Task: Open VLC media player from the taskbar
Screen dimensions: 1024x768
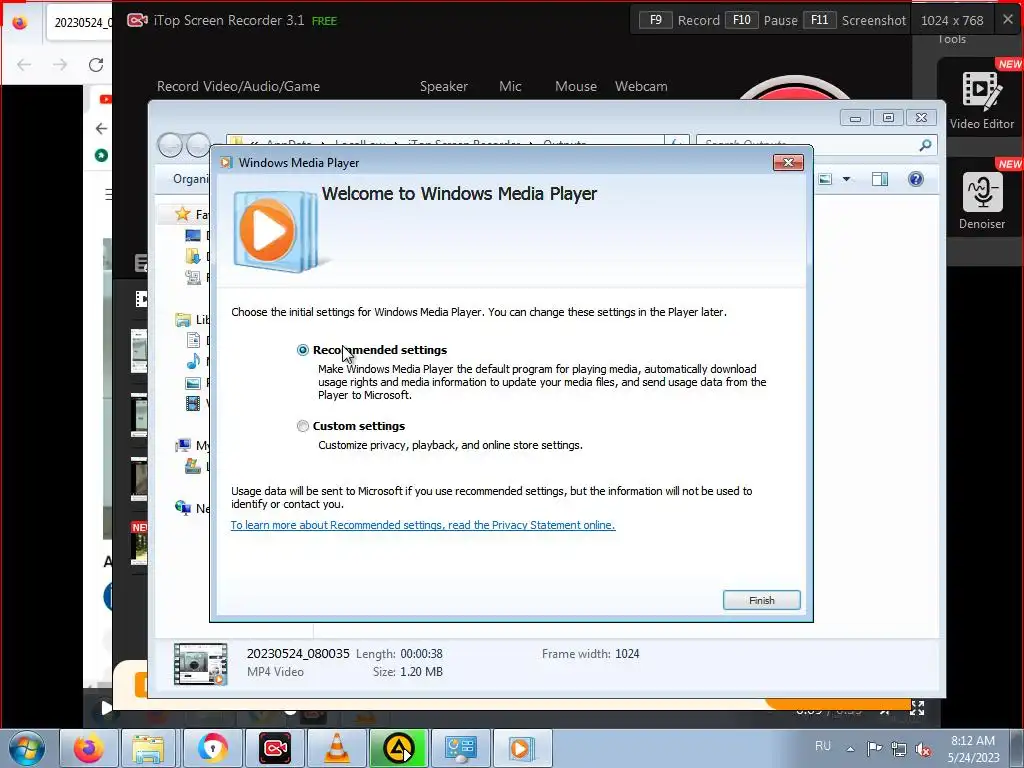Action: tap(336, 748)
